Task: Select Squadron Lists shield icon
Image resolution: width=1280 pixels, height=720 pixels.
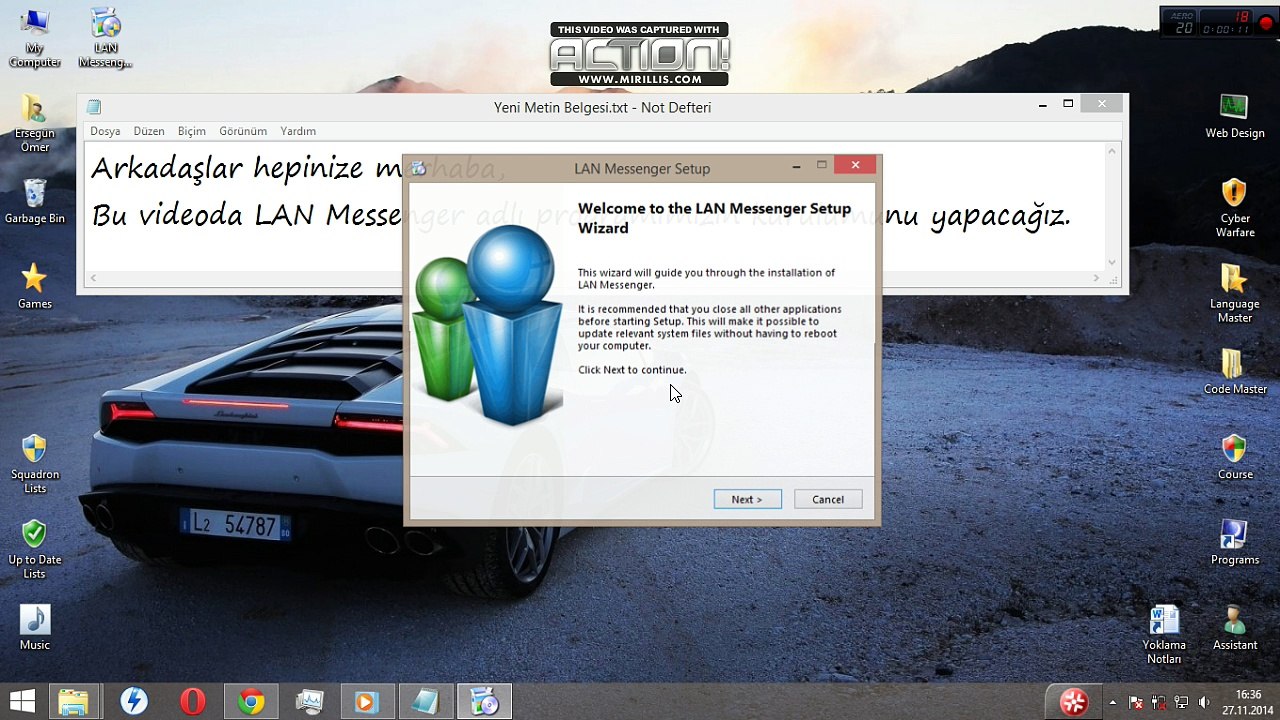Action: coord(35,464)
